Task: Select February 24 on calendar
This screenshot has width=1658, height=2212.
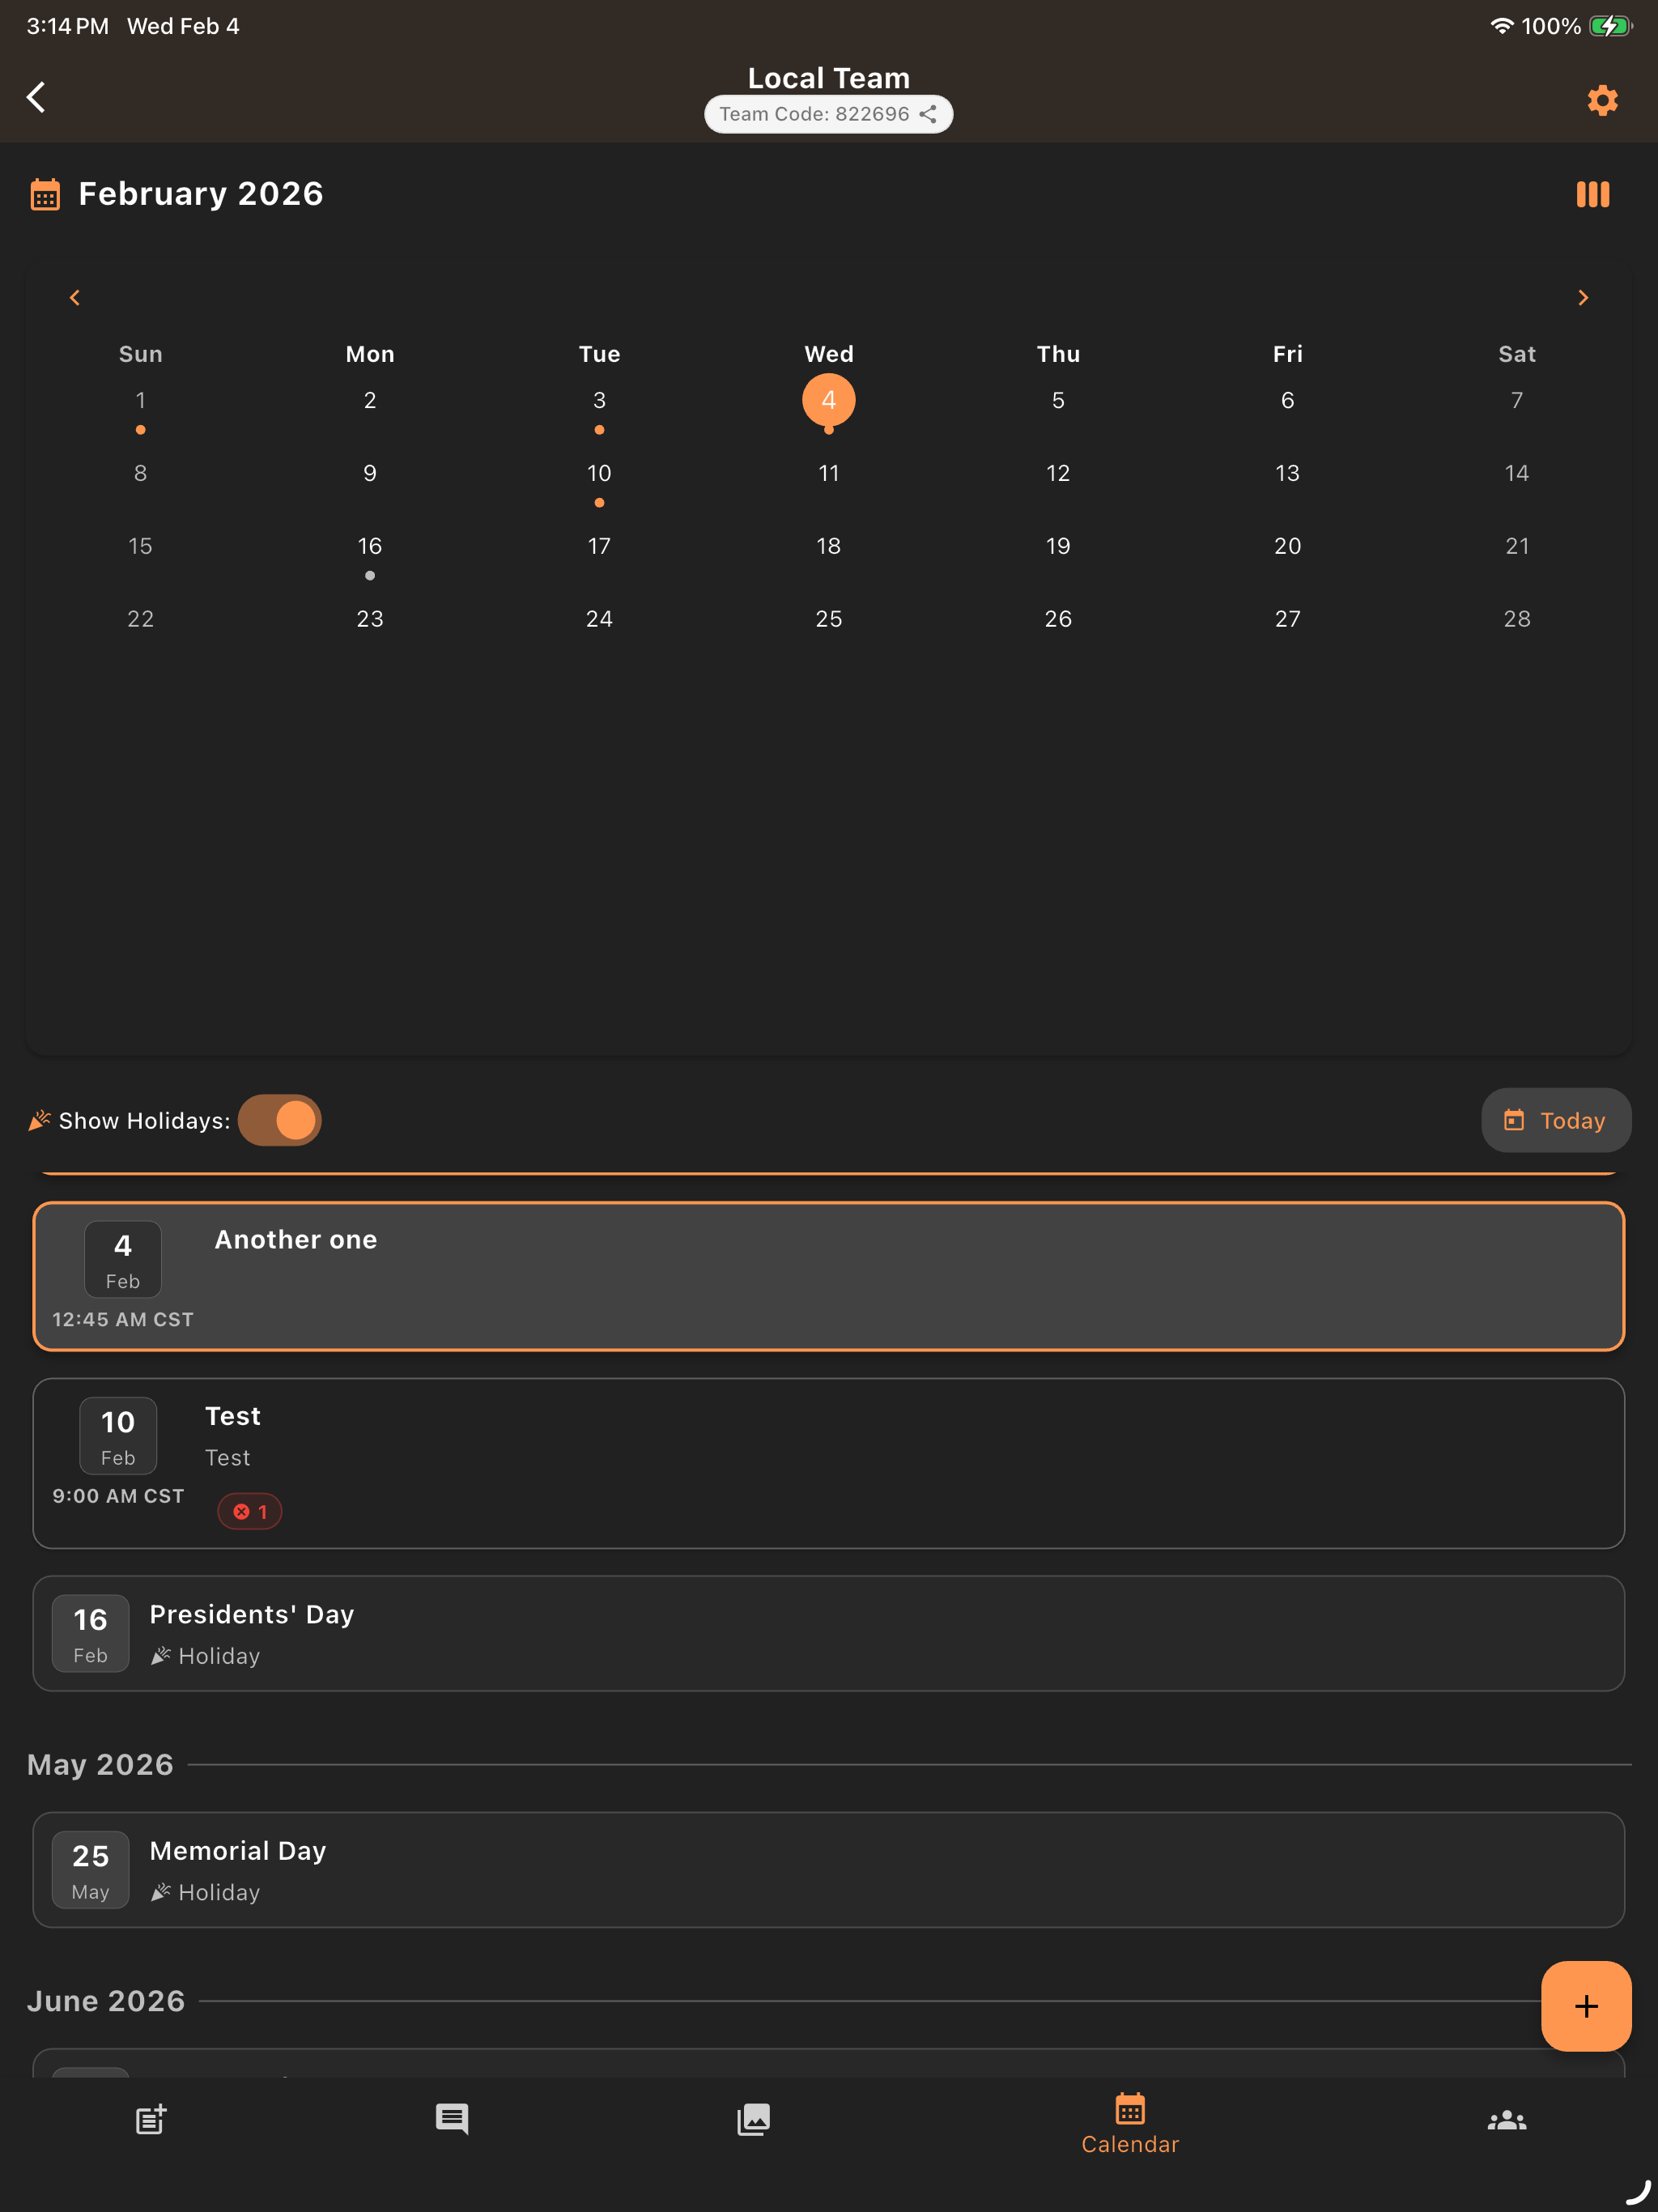Action: point(599,619)
